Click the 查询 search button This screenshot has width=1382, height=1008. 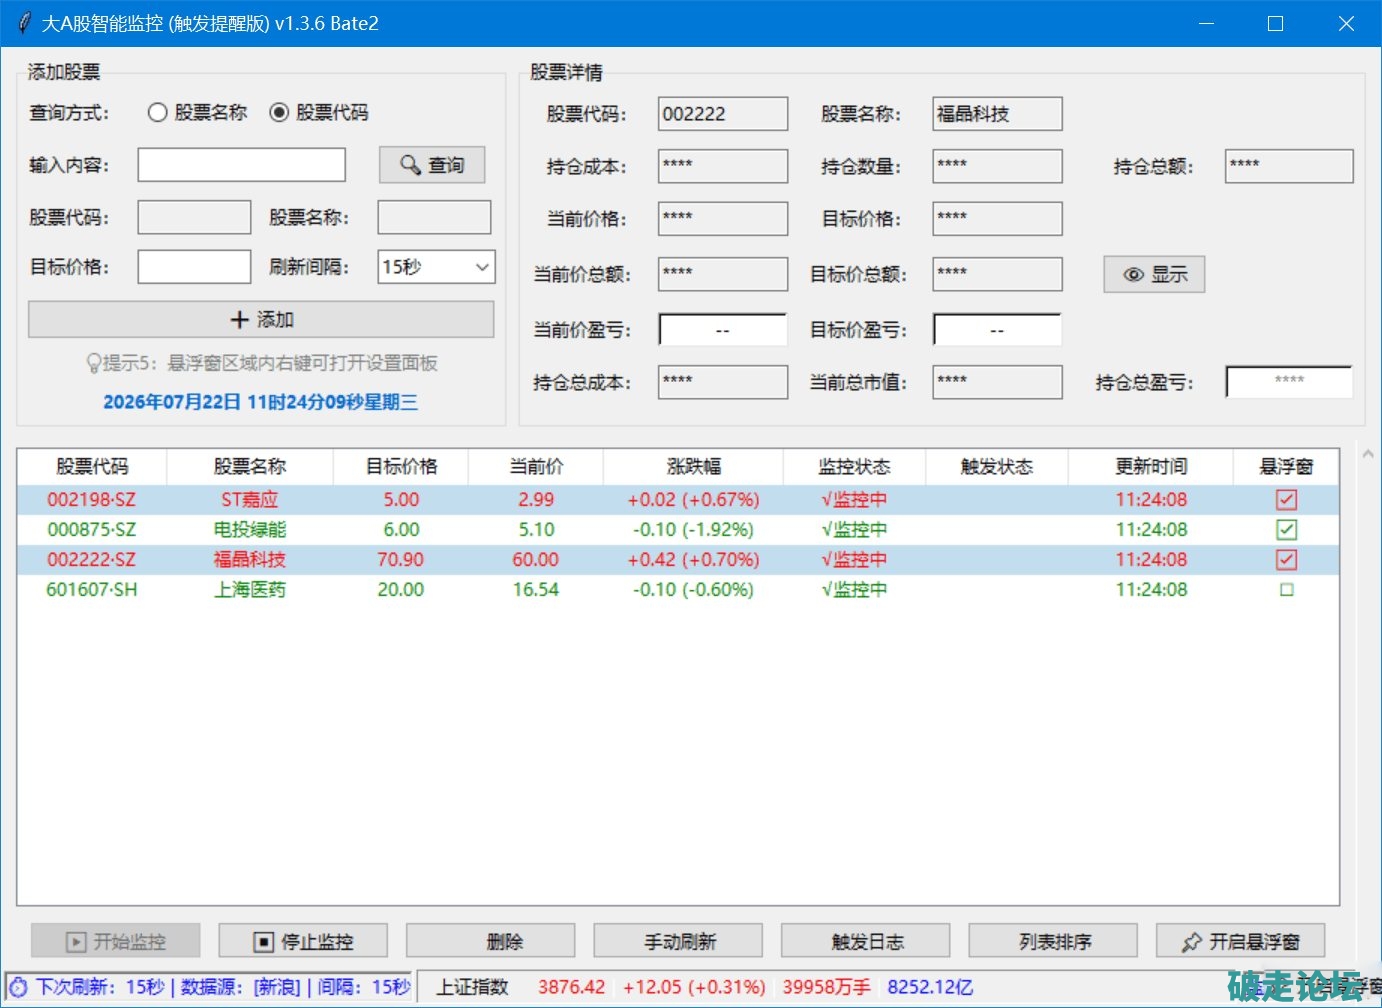(432, 165)
